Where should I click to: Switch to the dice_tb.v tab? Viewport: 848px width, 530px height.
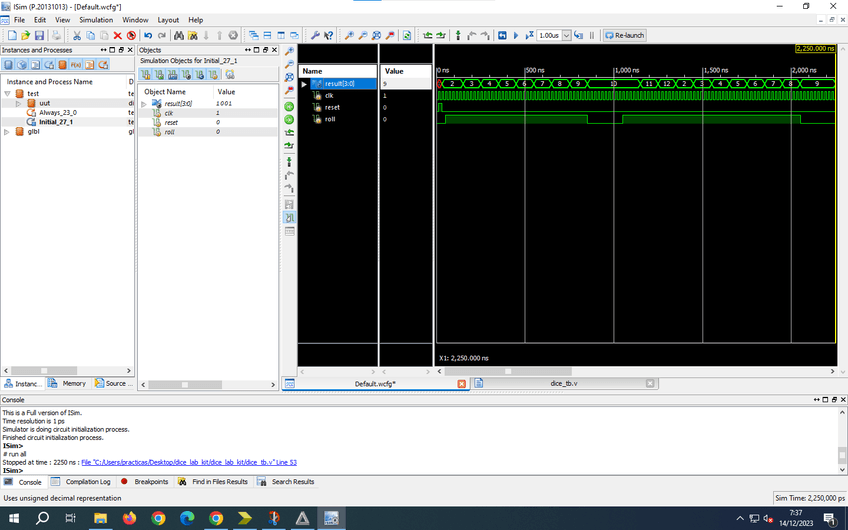[x=563, y=383]
